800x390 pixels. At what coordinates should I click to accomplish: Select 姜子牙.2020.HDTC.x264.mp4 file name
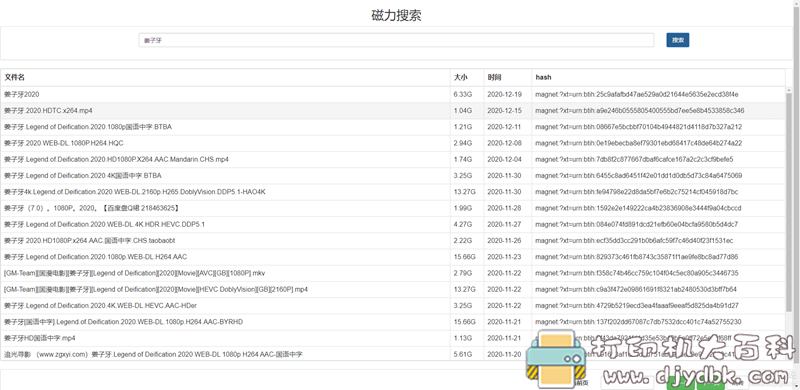click(48, 111)
